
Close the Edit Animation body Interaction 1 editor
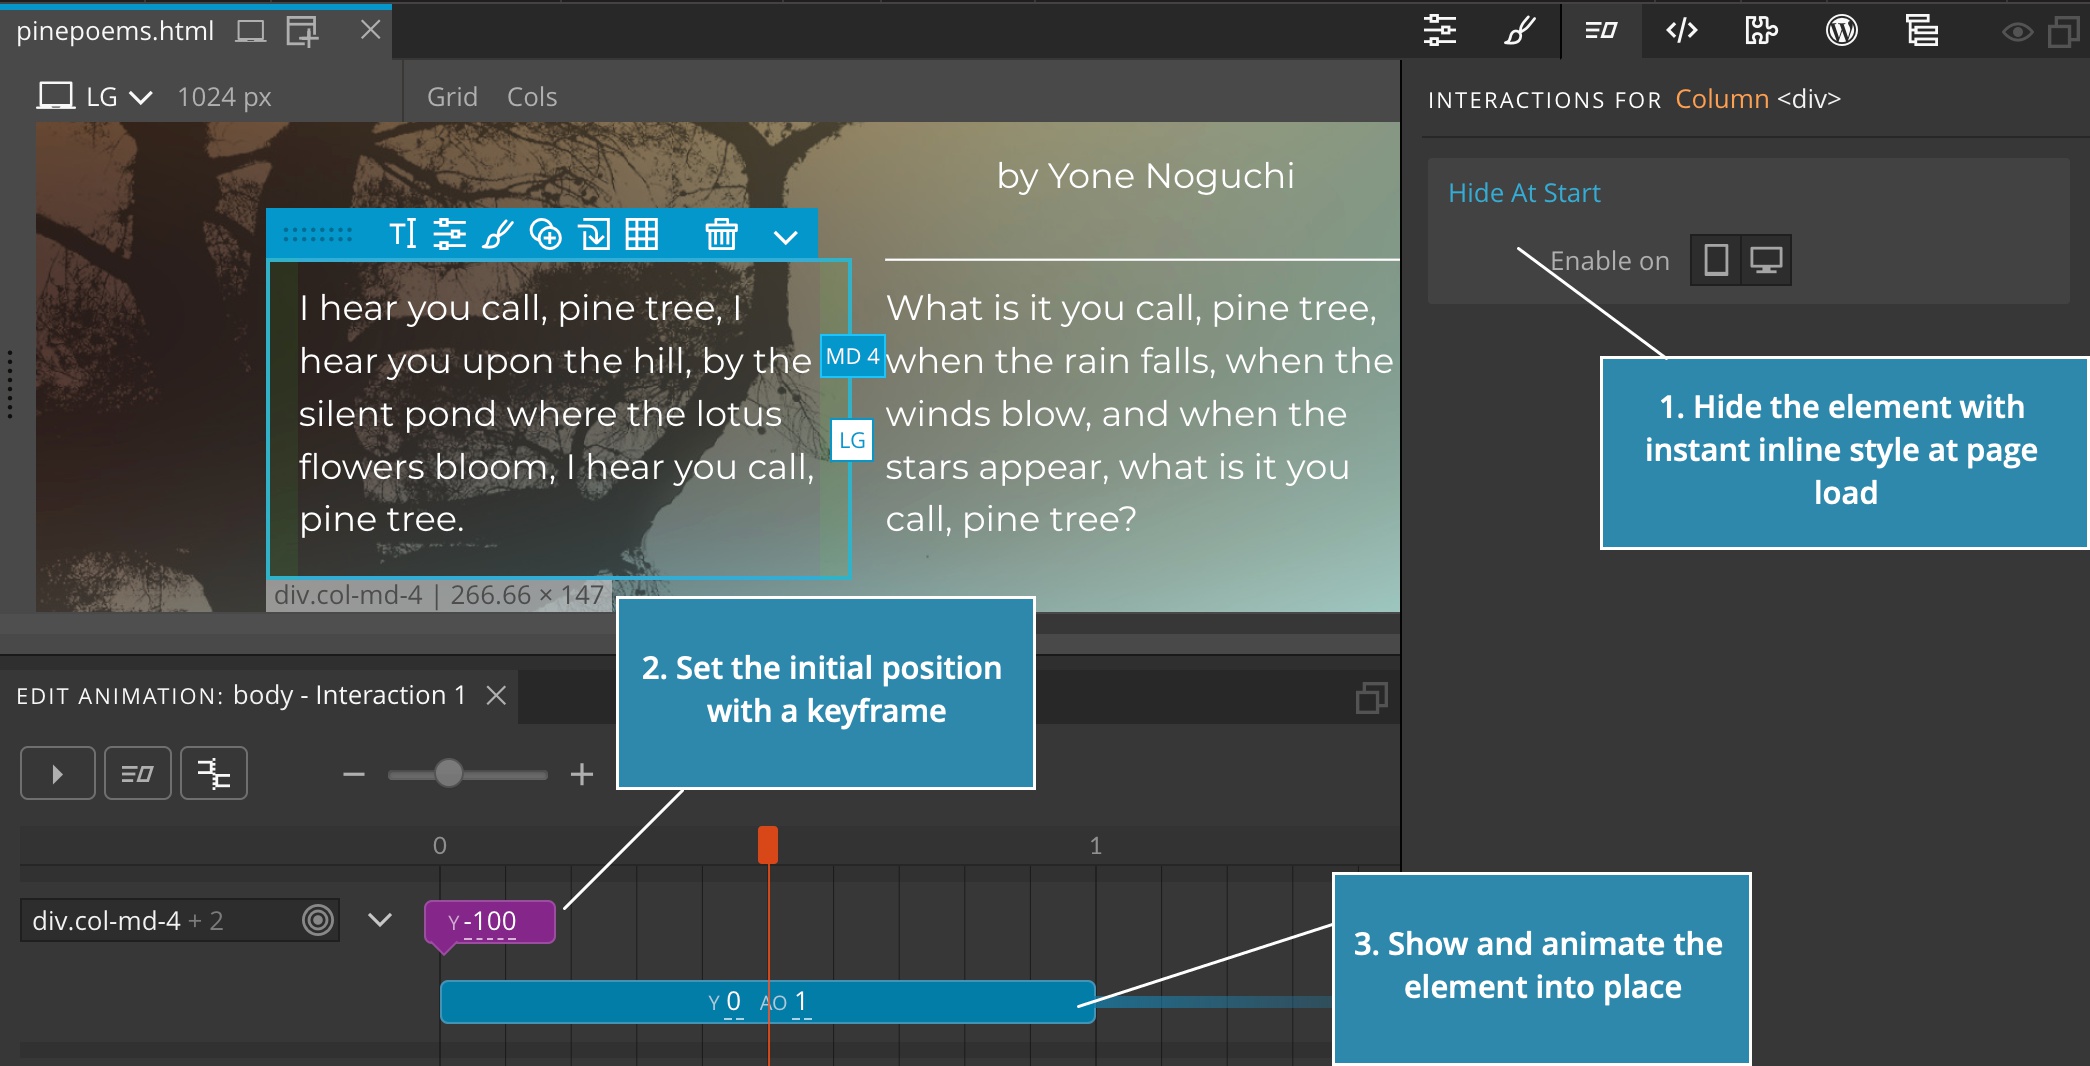point(496,695)
